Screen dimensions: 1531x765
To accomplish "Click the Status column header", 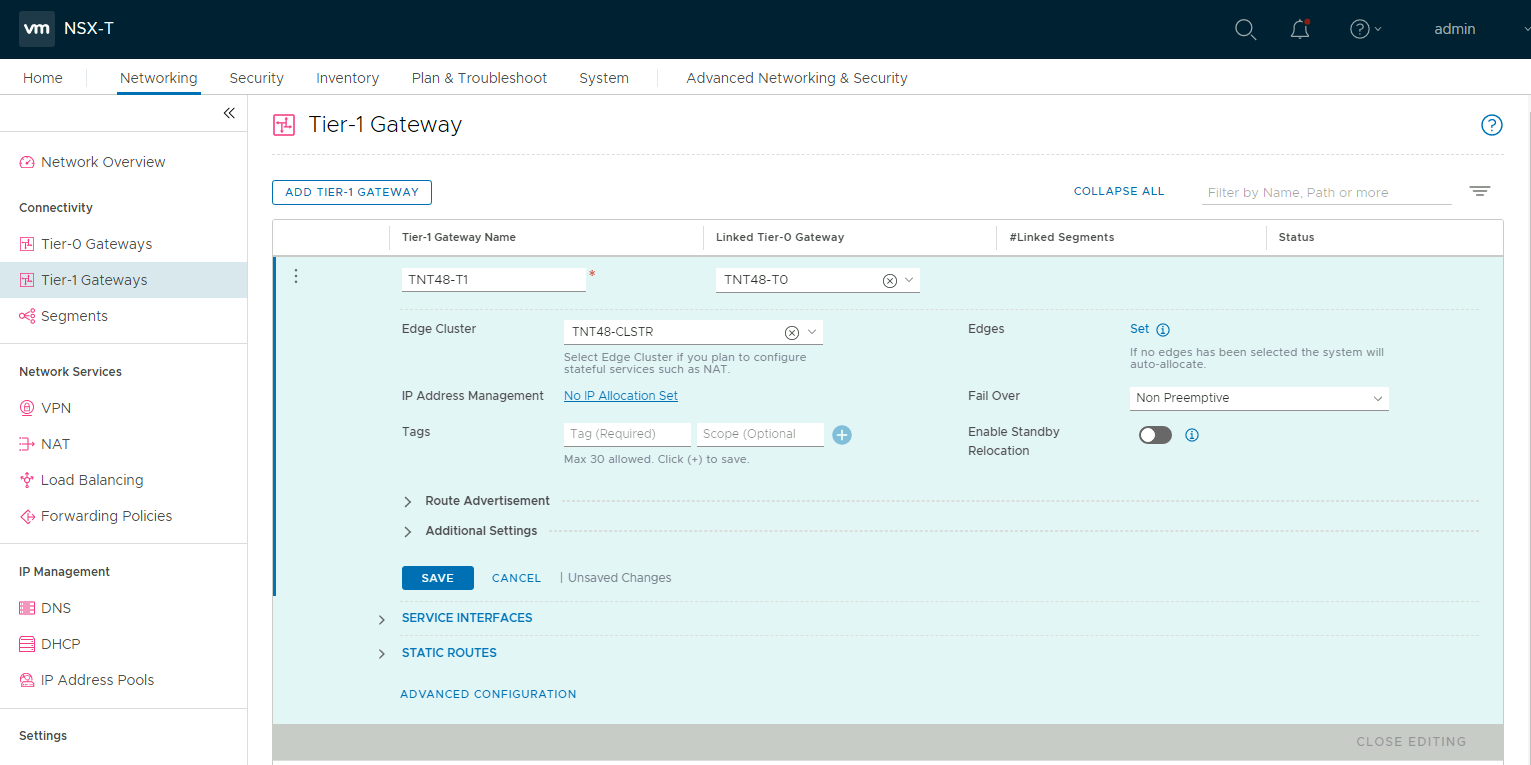I will 1296,238.
